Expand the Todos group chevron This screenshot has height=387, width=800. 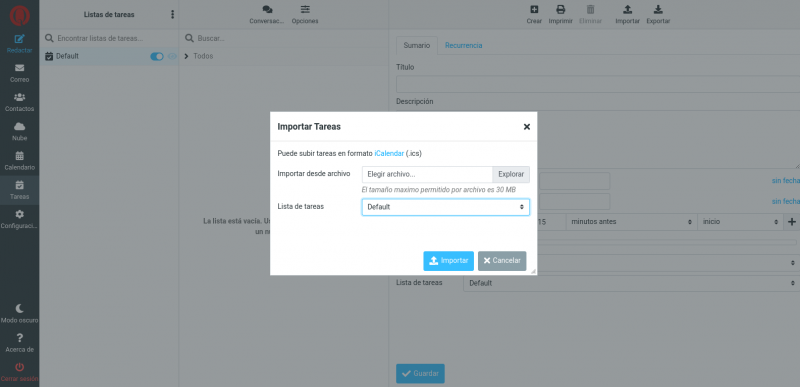click(x=186, y=56)
